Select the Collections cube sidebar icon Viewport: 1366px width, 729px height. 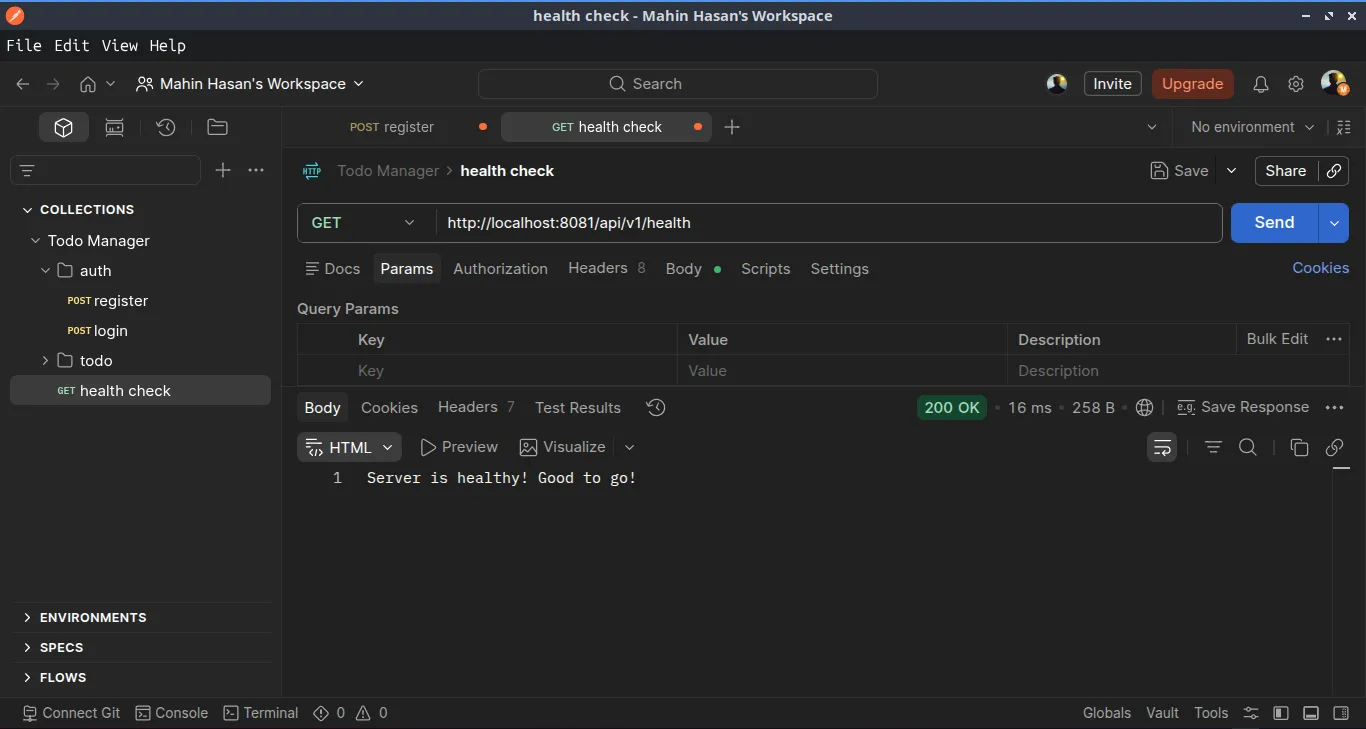pos(64,127)
